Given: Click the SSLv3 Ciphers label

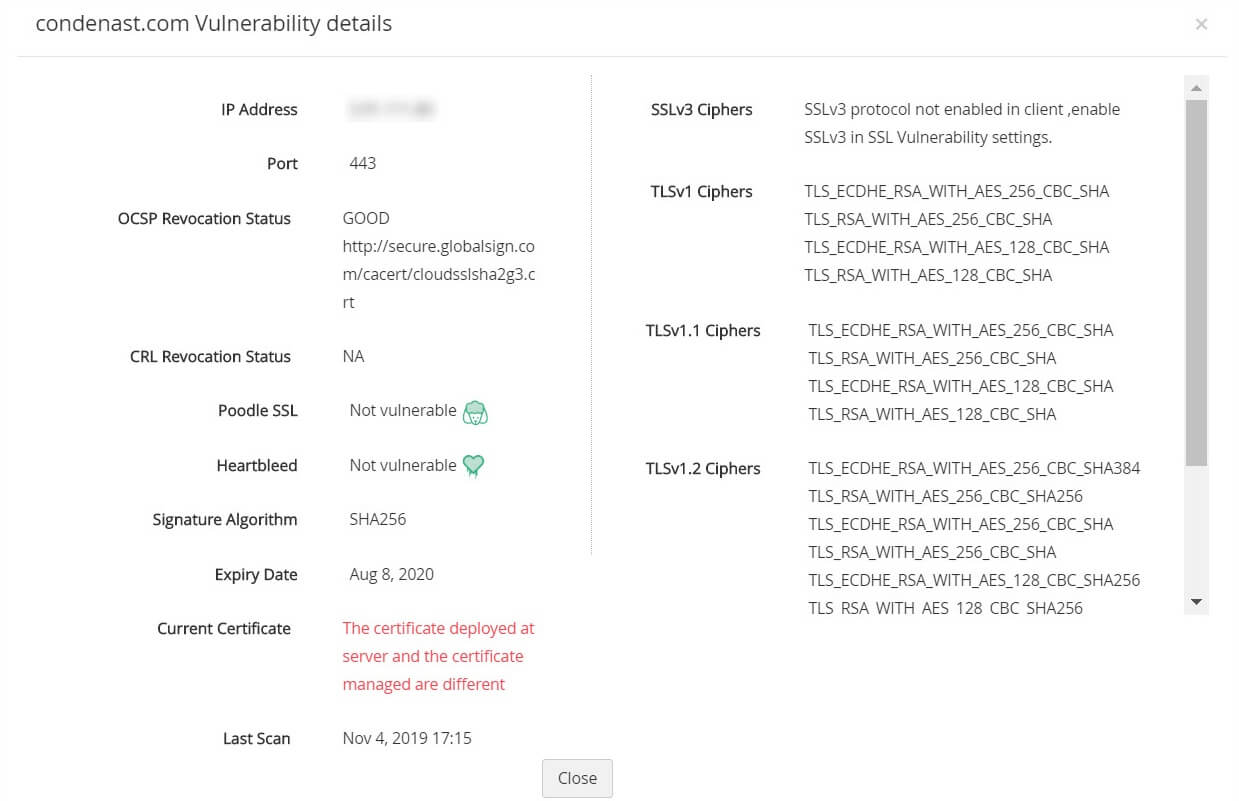Looking at the screenshot, I should click(x=701, y=110).
